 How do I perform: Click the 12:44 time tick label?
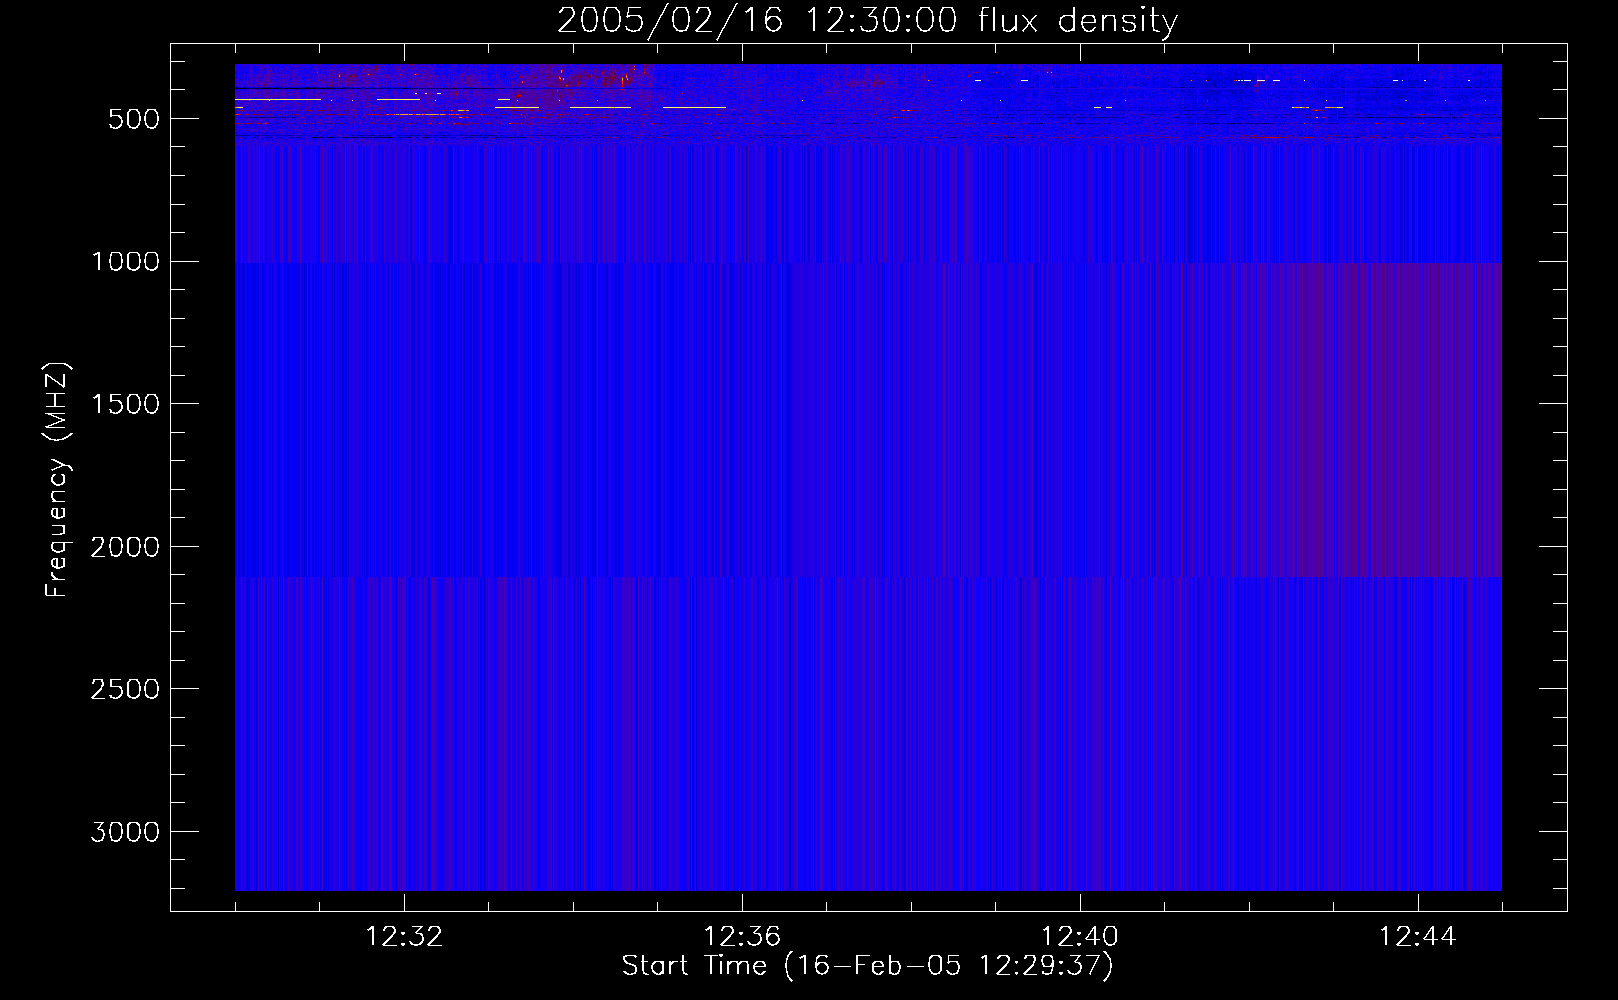click(x=1418, y=937)
